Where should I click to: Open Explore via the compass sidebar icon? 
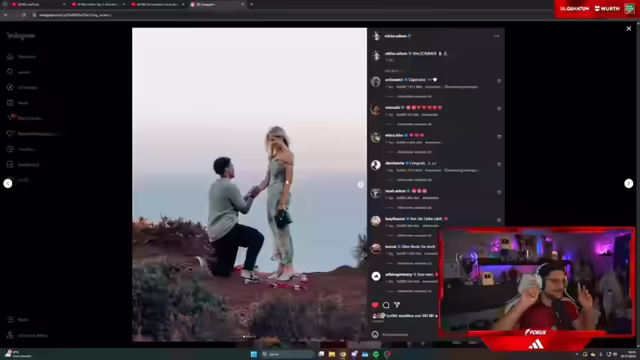[x=10, y=87]
